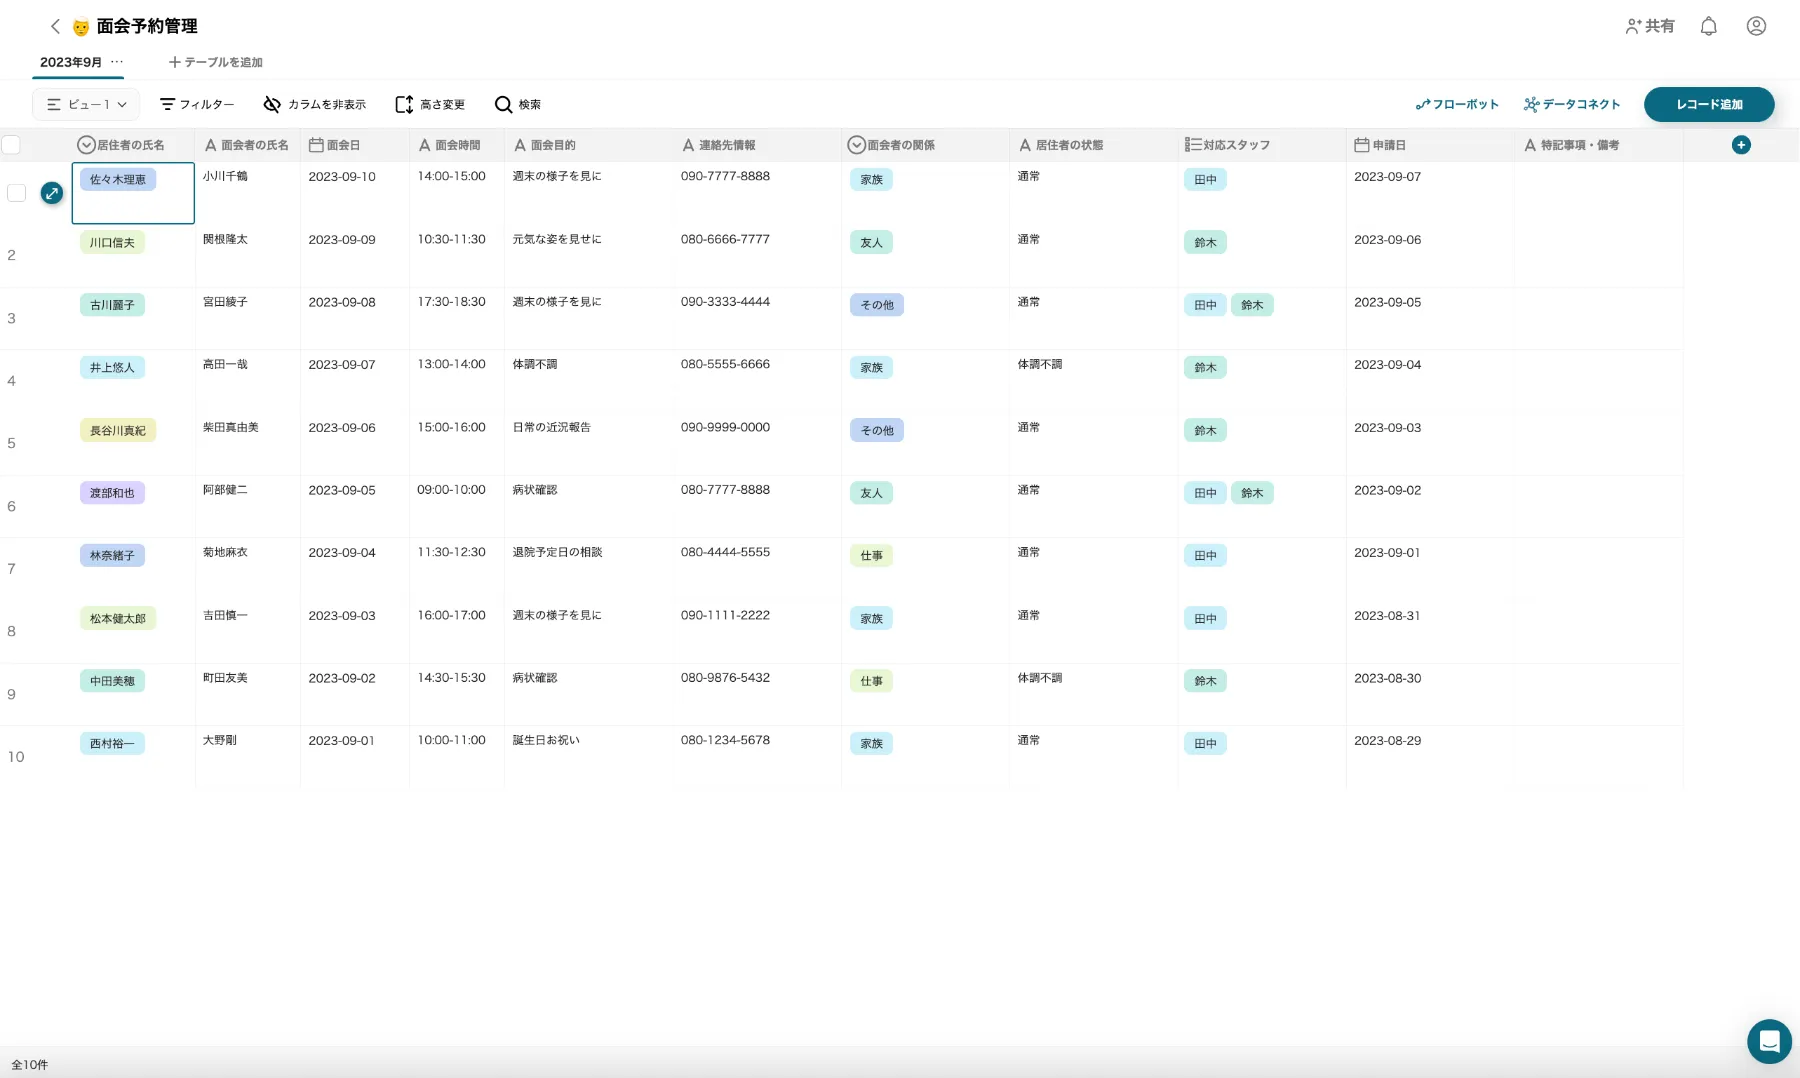Image resolution: width=1800 pixels, height=1078 pixels.
Task: Click the 田中 staff tag in 大野剛 row
Action: click(x=1205, y=744)
